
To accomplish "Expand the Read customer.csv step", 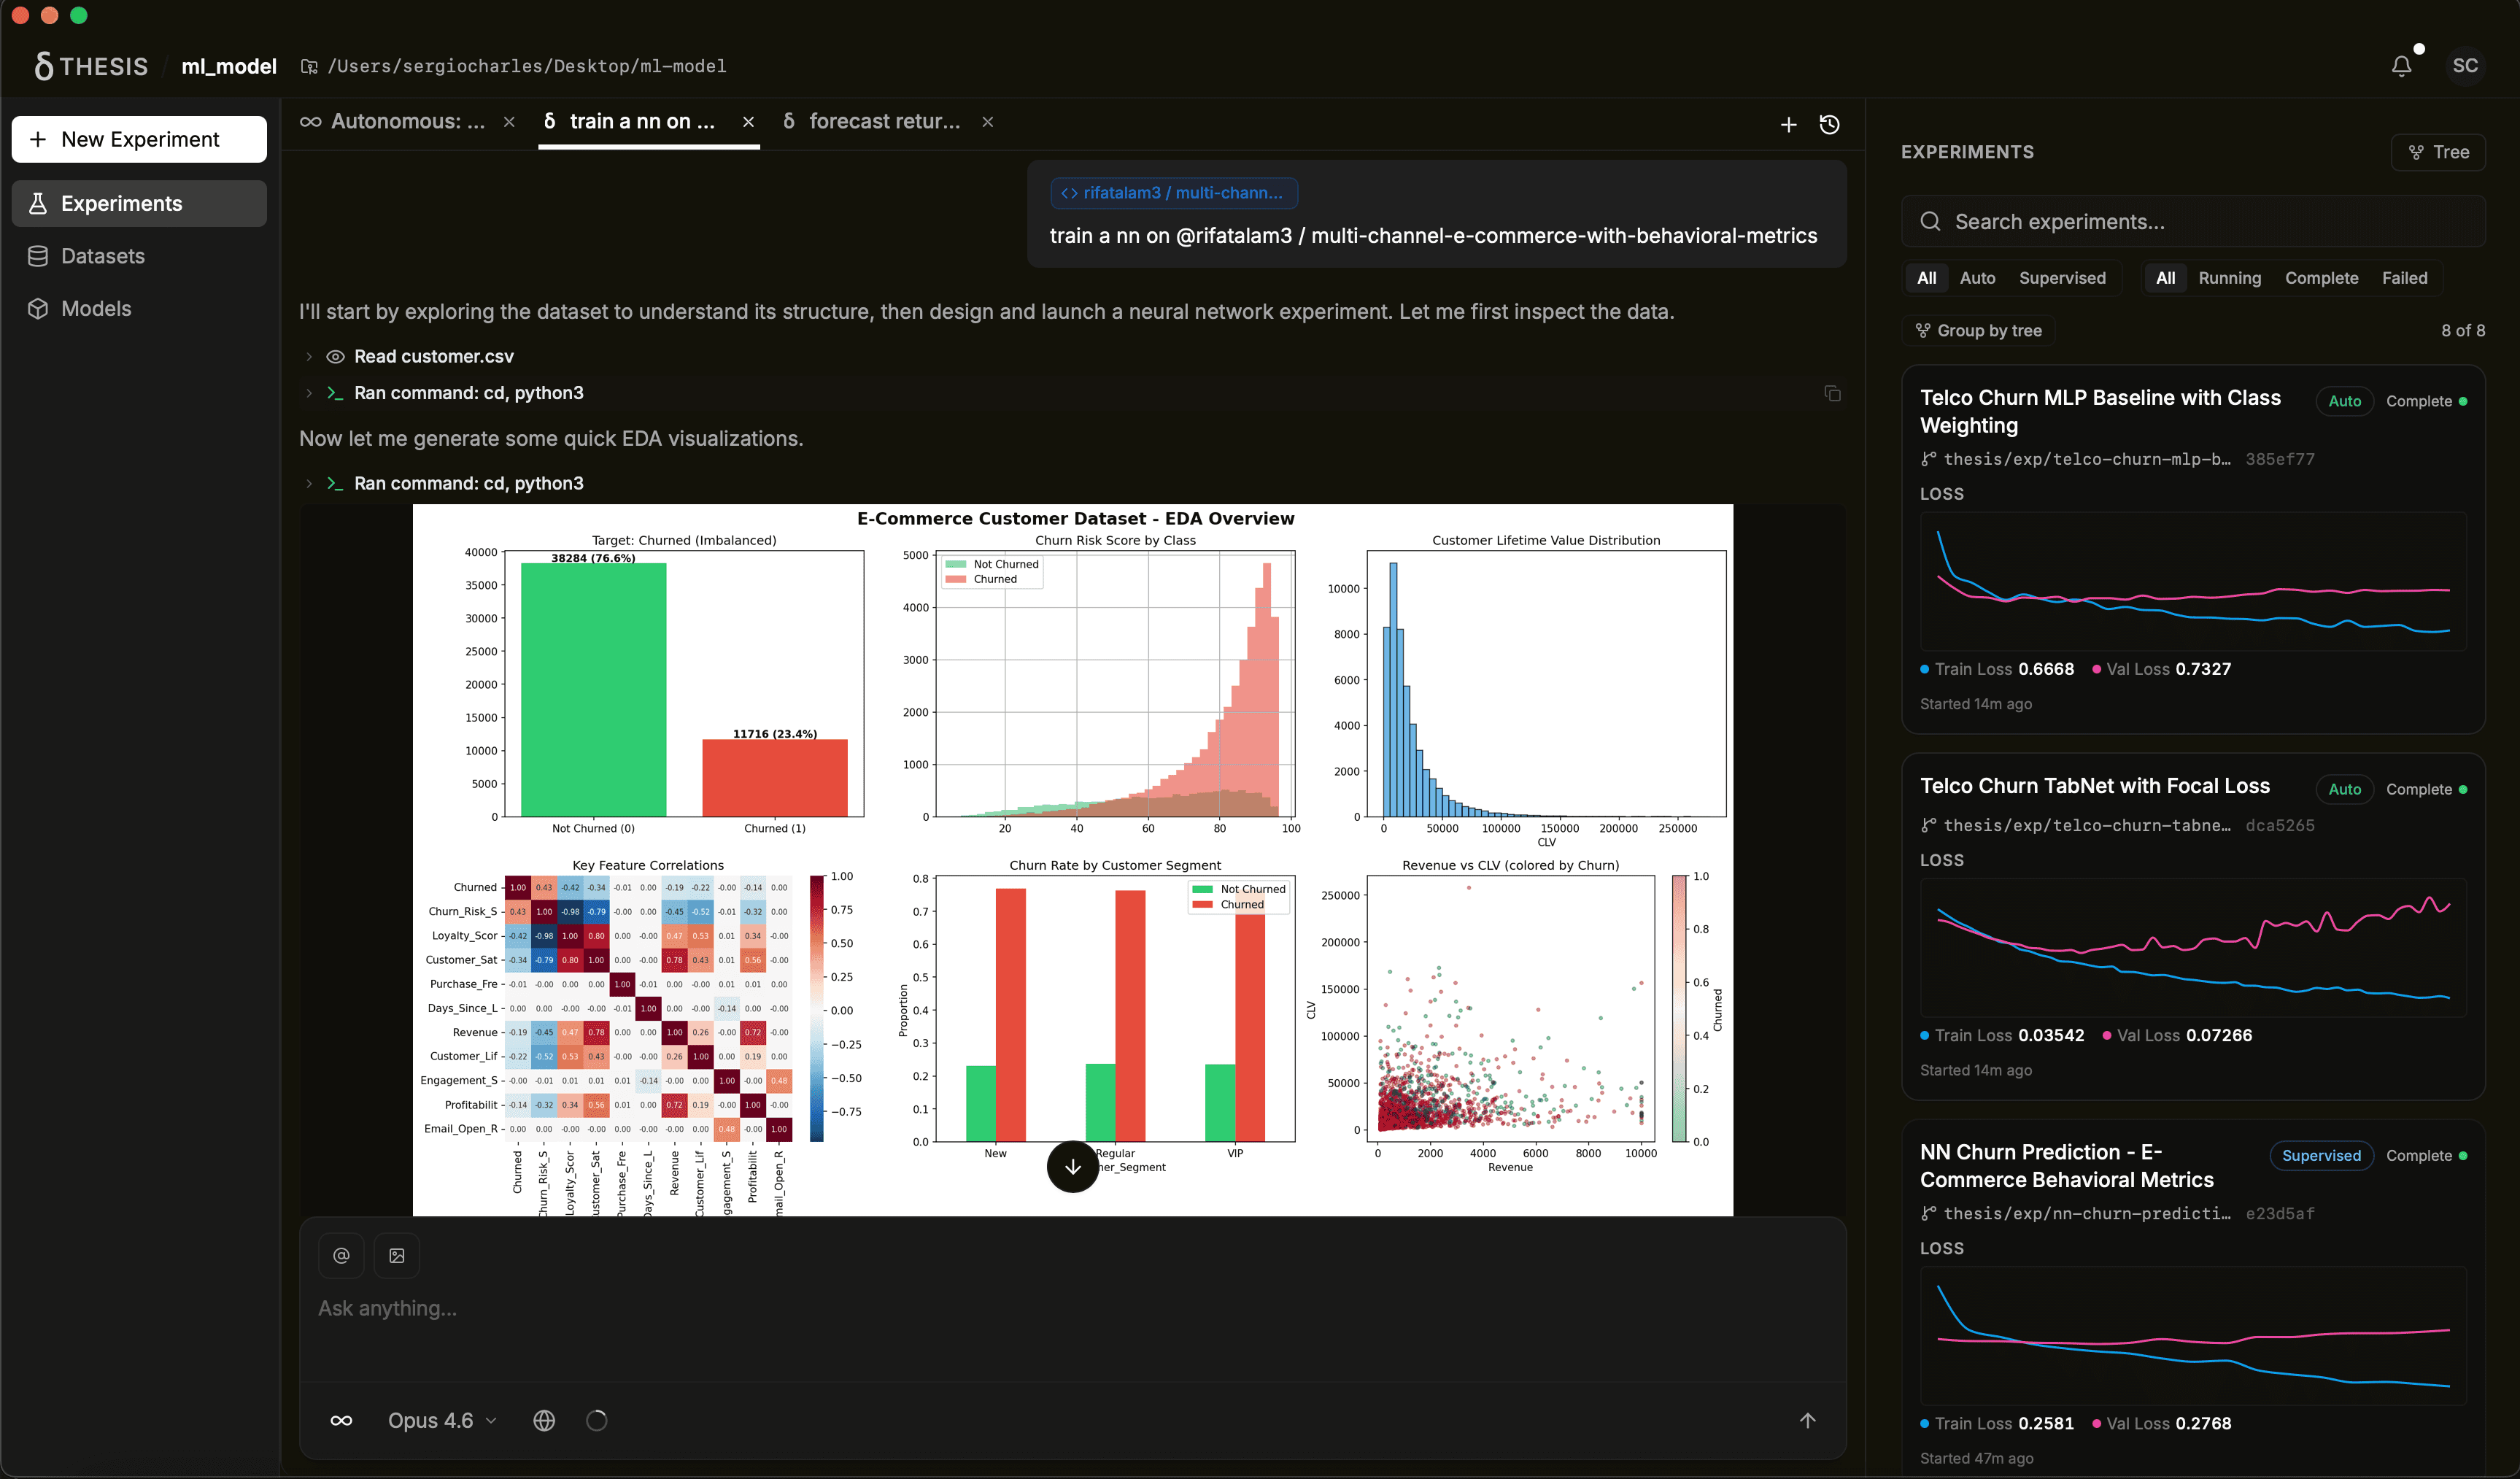I will 308,356.
